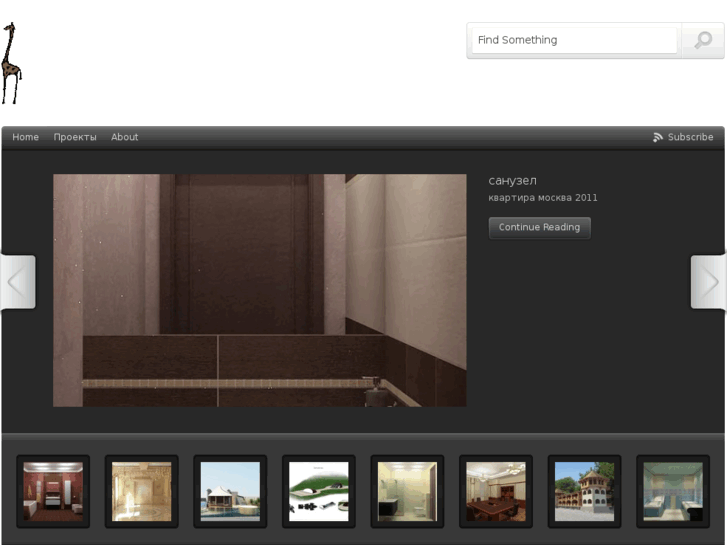The height and width of the screenshot is (545, 727).
Task: Select the green site plan thumbnail
Action: point(319,491)
